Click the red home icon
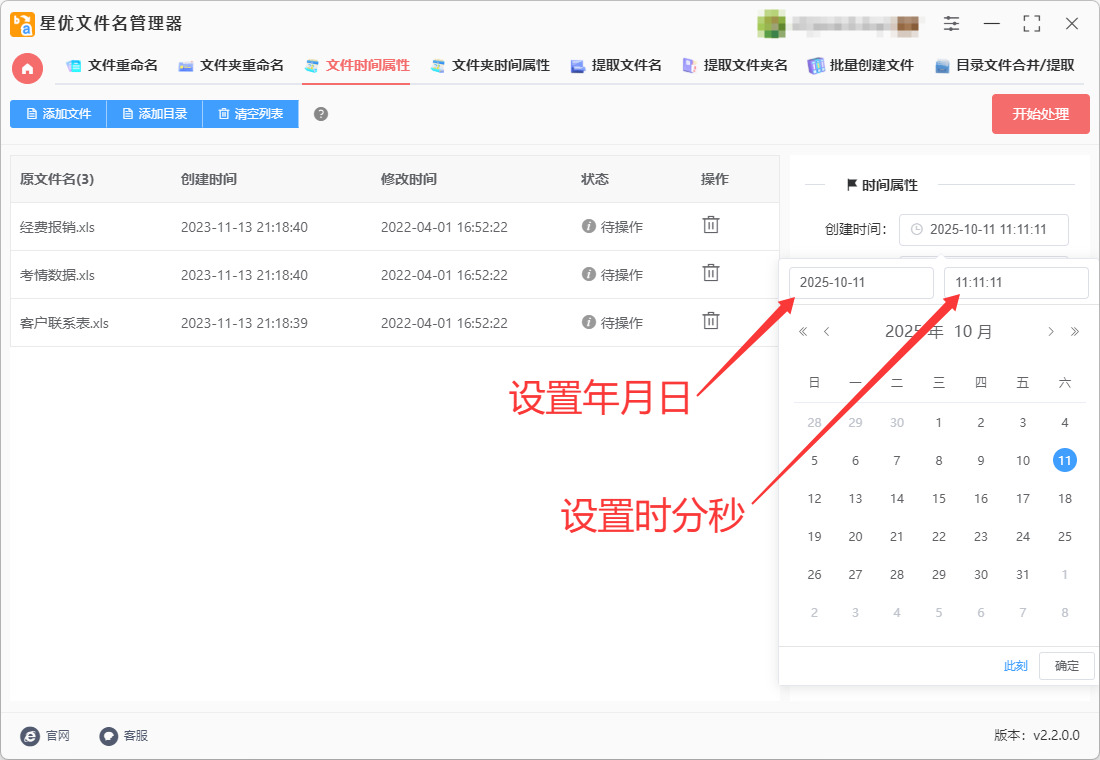Screen dimensions: 1100x760 (27, 68)
